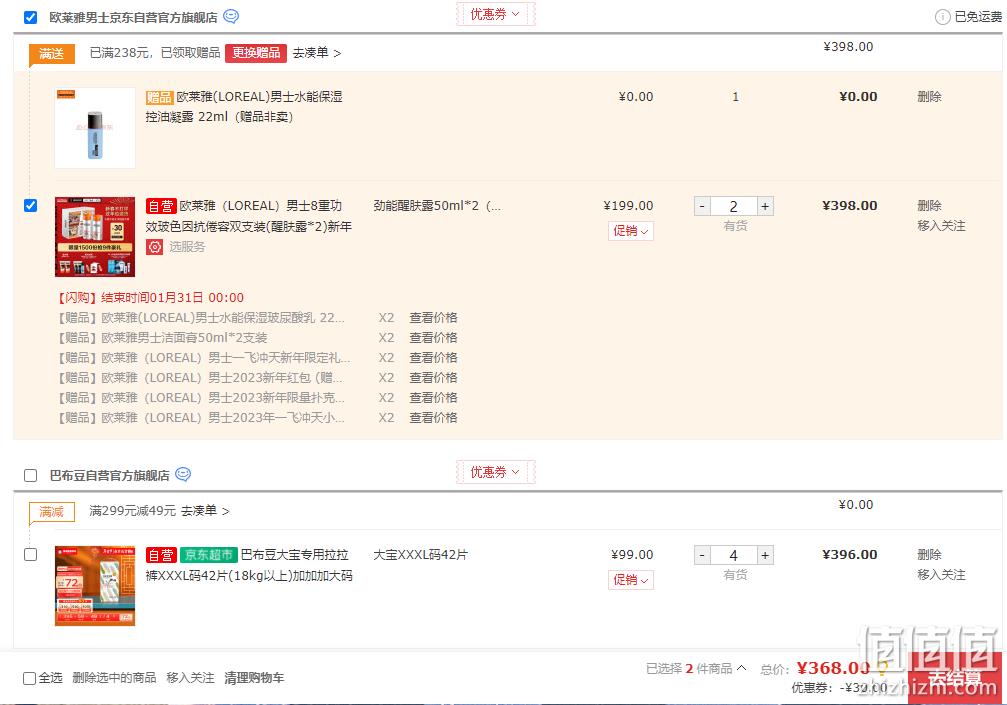Decrease quantity of 欧莱雅 醒肤露 item
The width and height of the screenshot is (1007, 705).
(702, 206)
